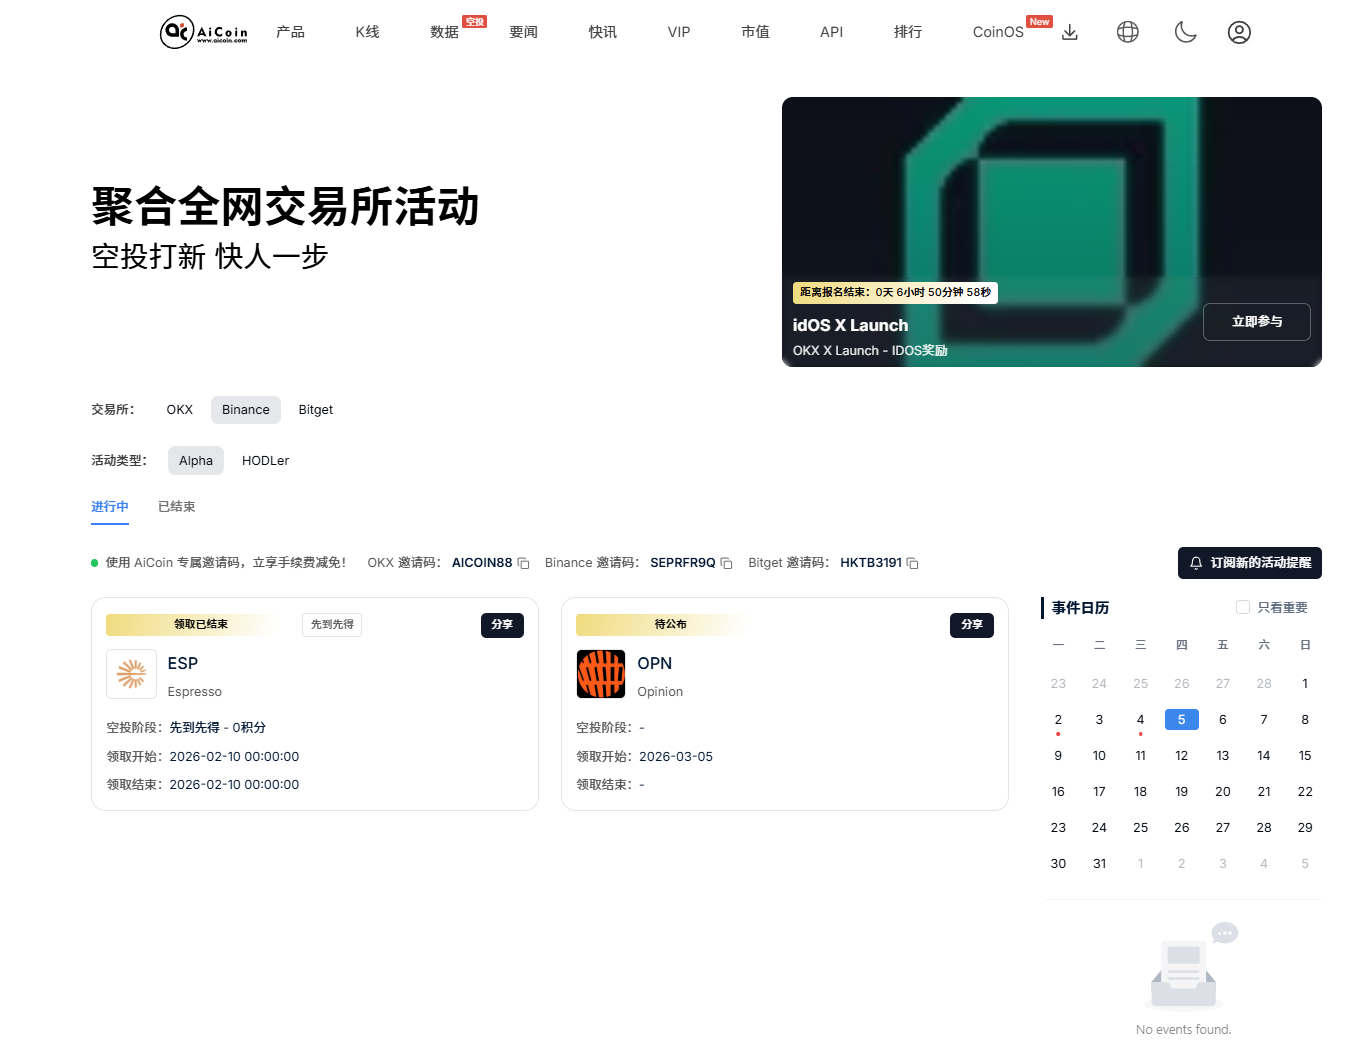This screenshot has width=1364, height=1047.
Task: Open the 数据 menu with 空投 badge
Action: 443,32
